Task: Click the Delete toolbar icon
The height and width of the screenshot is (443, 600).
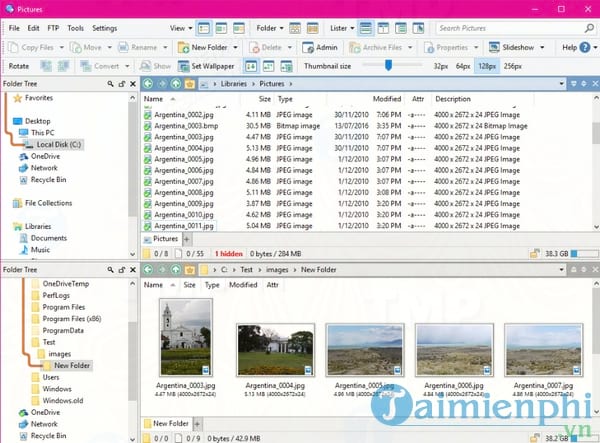Action: click(x=266, y=47)
